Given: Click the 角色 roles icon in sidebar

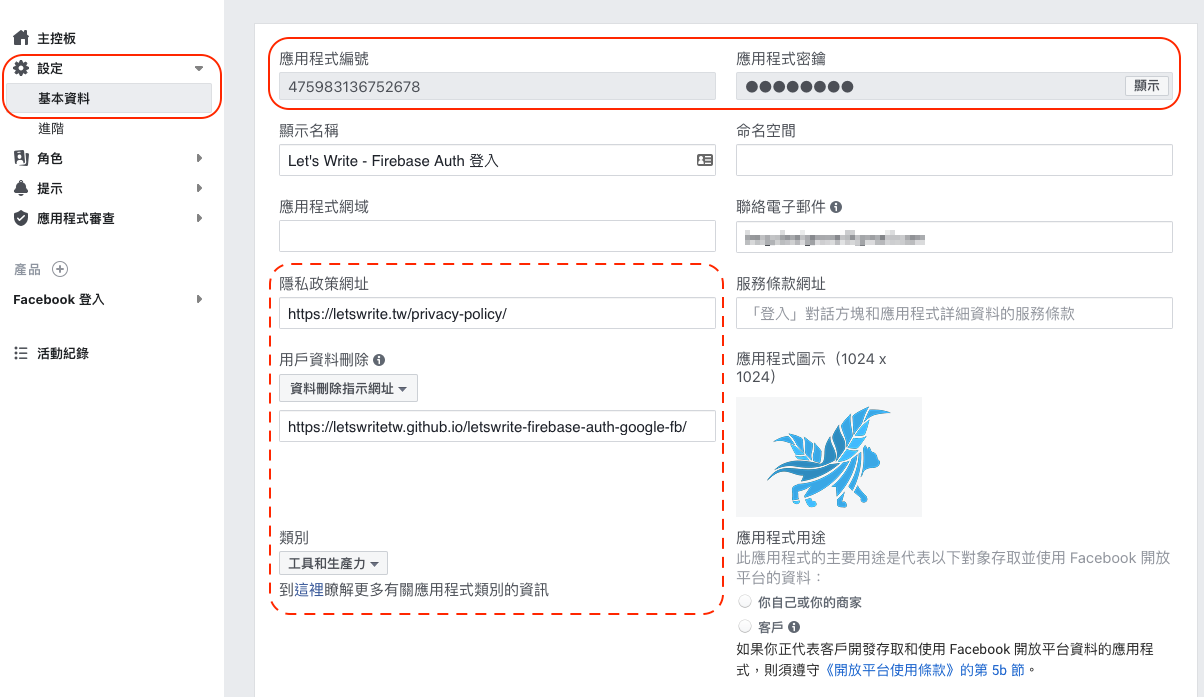Looking at the screenshot, I should point(20,158).
